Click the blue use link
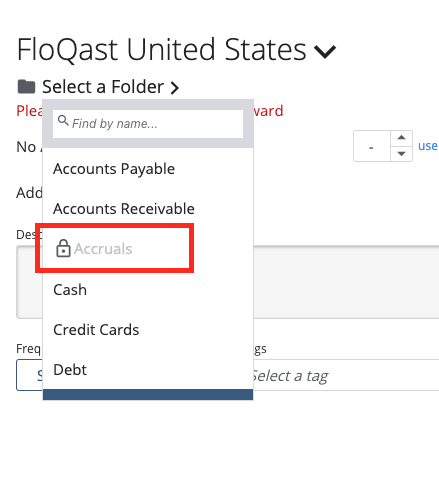This screenshot has width=439, height=498. click(x=428, y=146)
